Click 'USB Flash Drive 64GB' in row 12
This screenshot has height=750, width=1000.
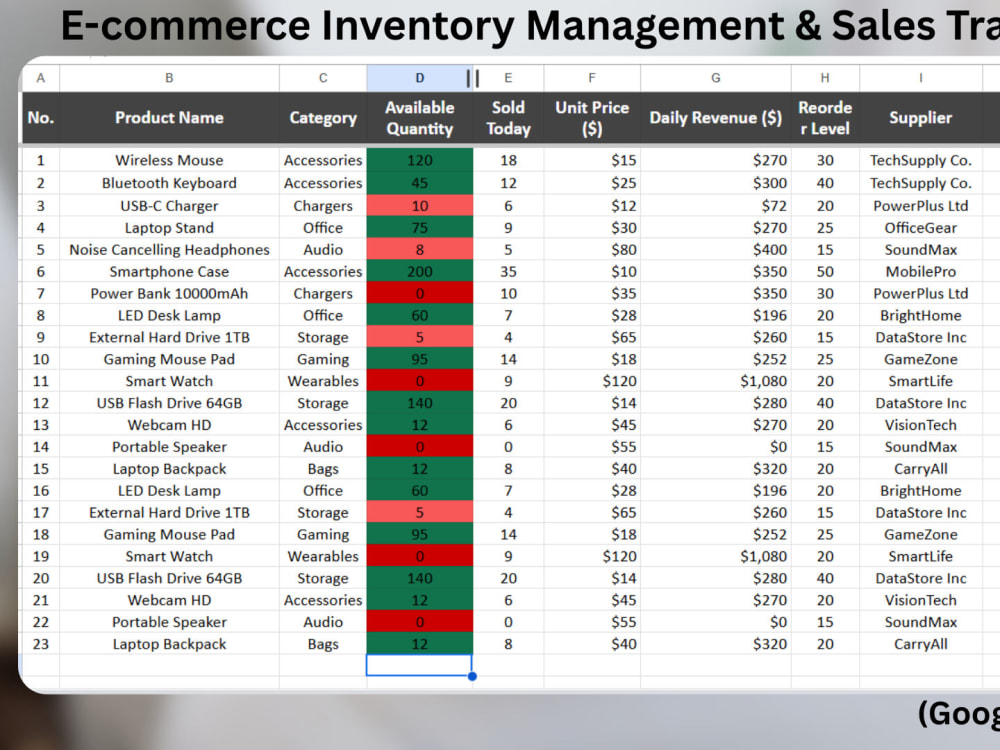(x=169, y=403)
